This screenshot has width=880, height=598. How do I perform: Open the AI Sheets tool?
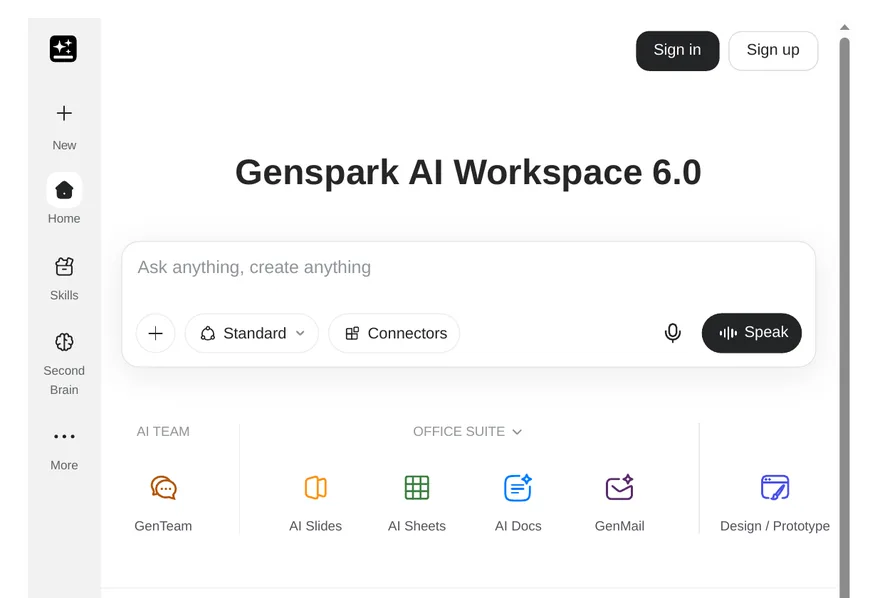pyautogui.click(x=417, y=503)
